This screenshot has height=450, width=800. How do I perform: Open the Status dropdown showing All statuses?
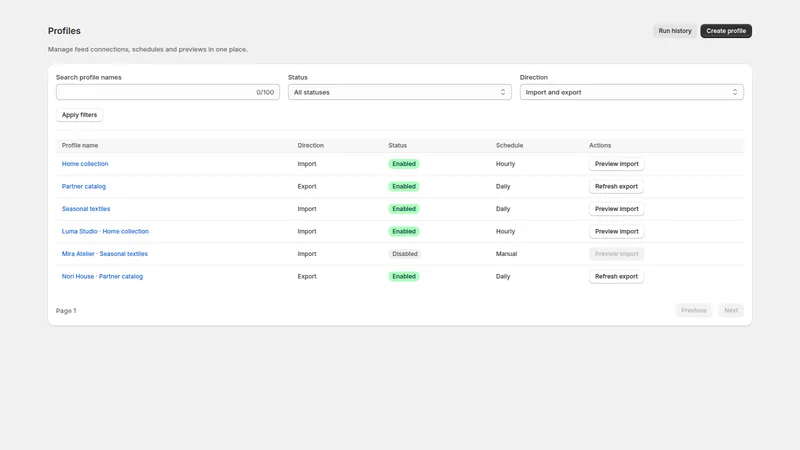[399, 92]
